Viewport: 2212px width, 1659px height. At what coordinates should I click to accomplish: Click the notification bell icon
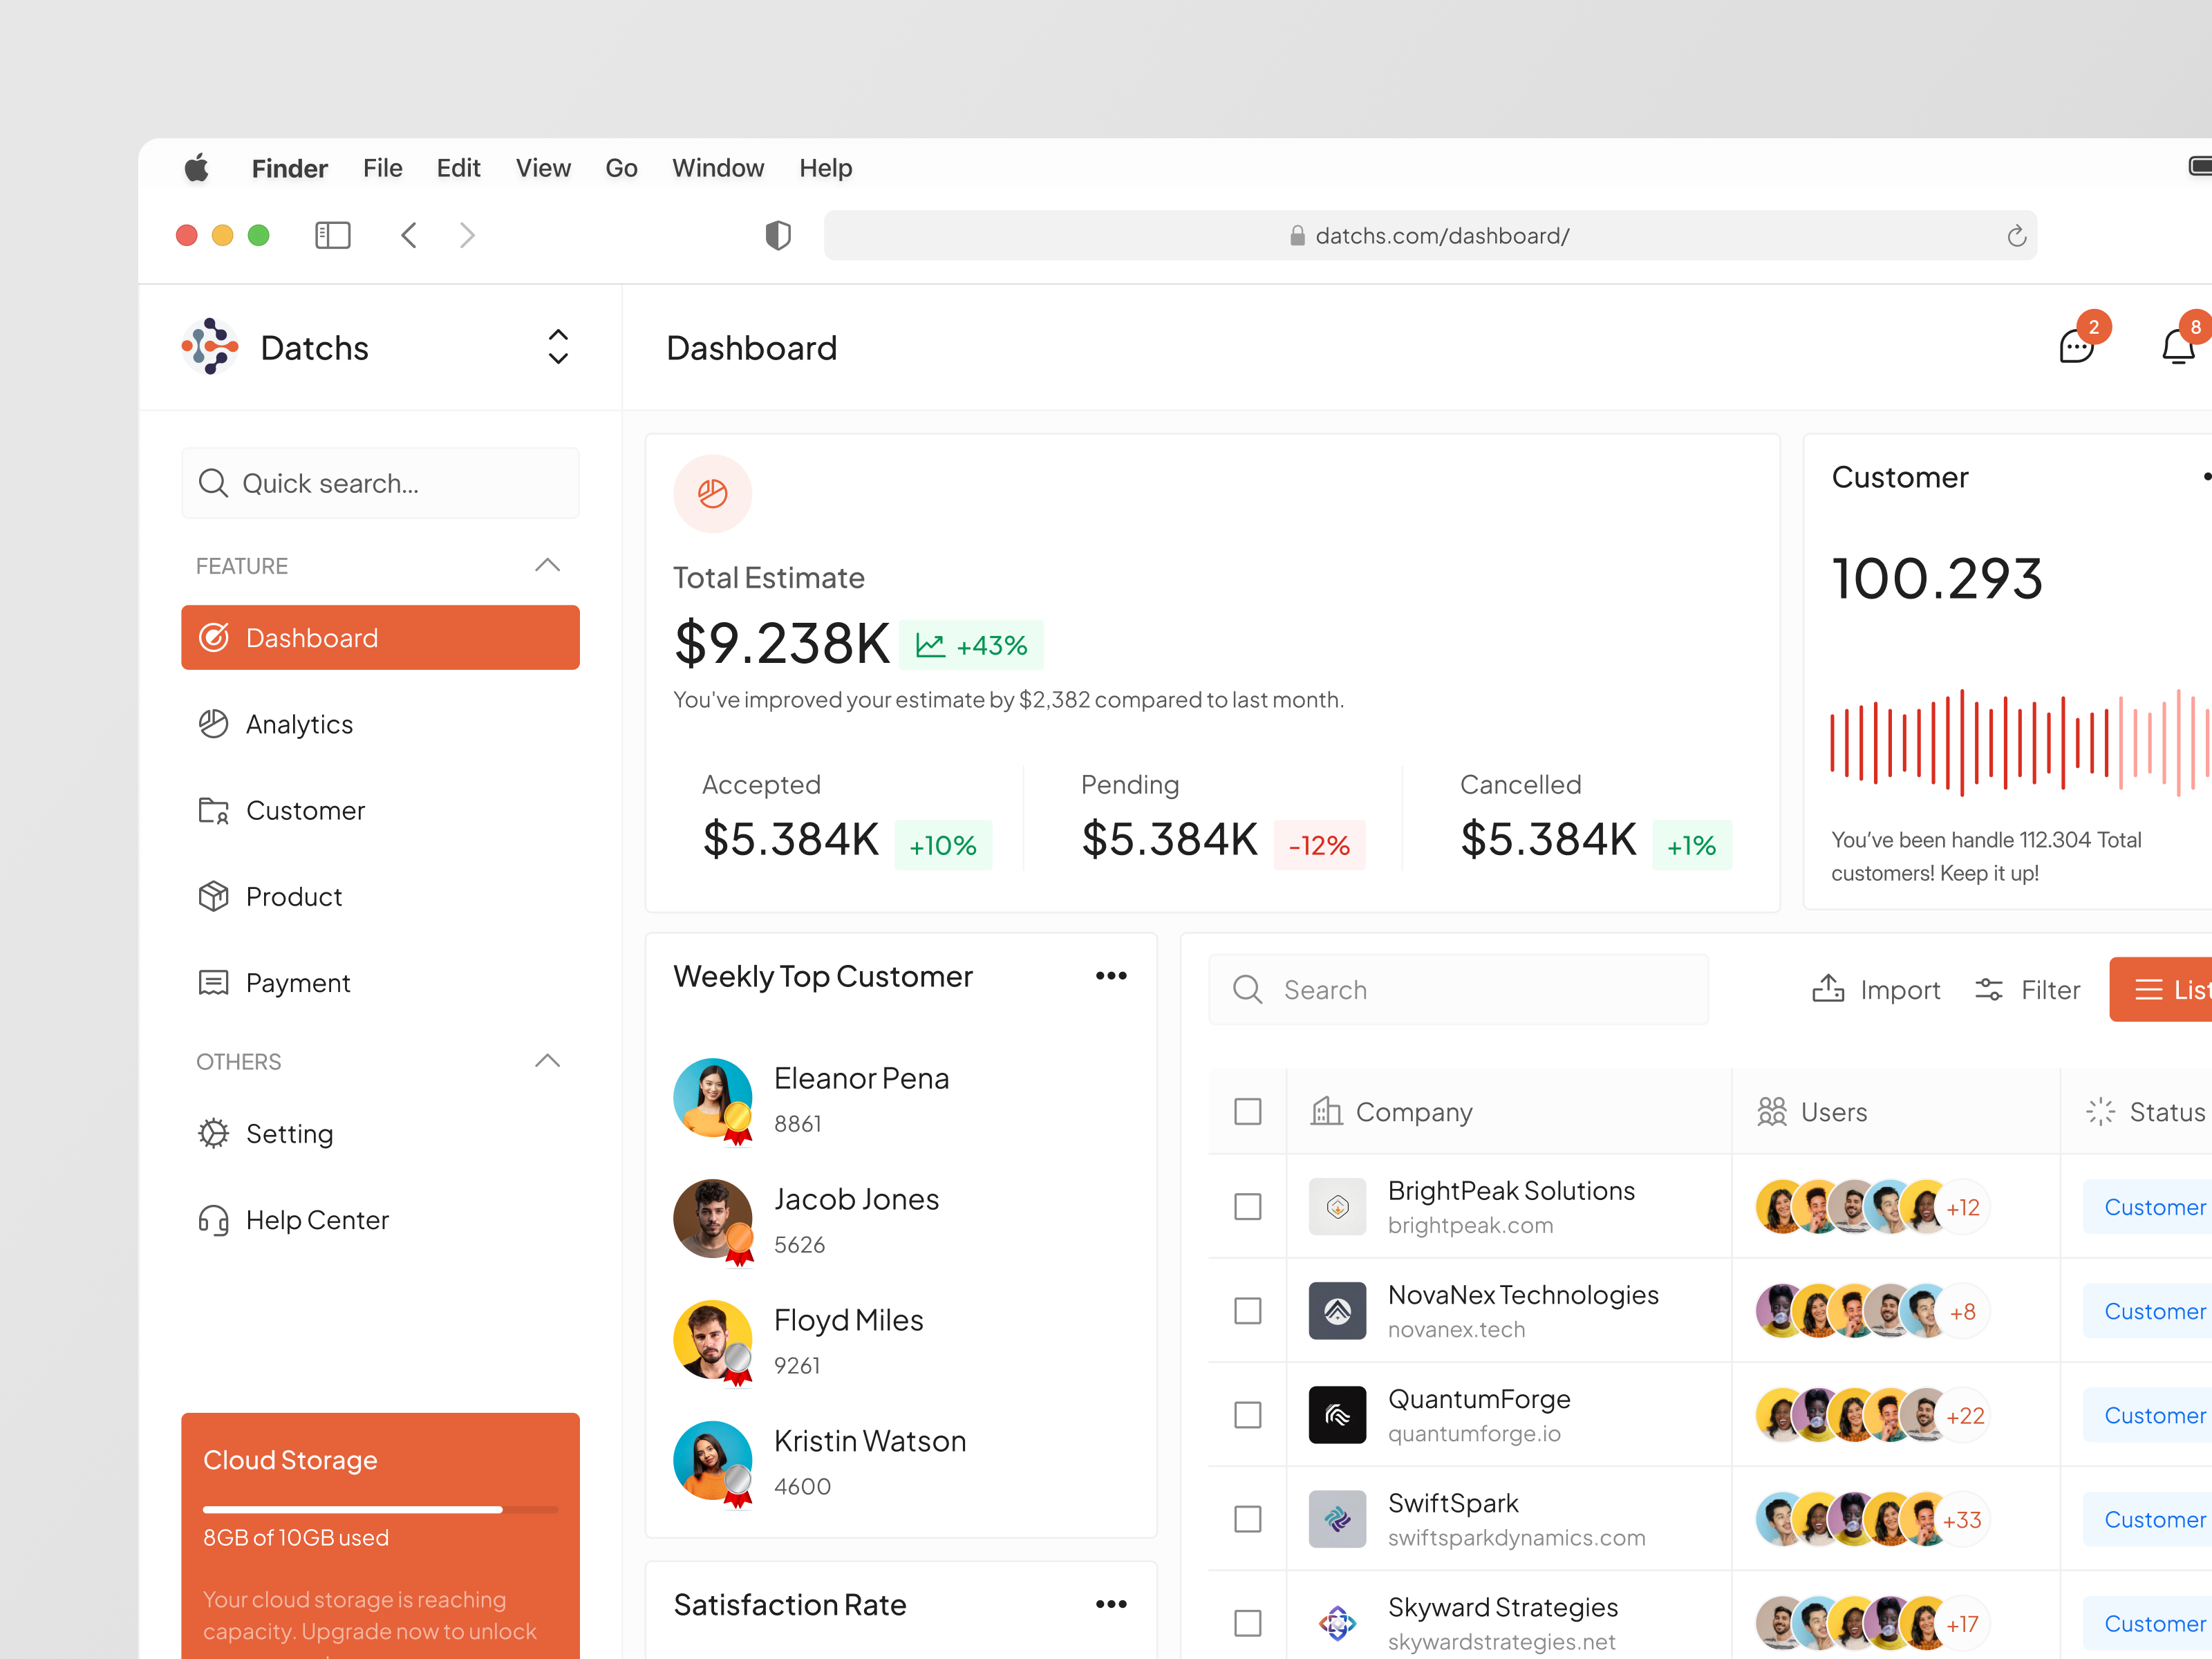click(2178, 347)
